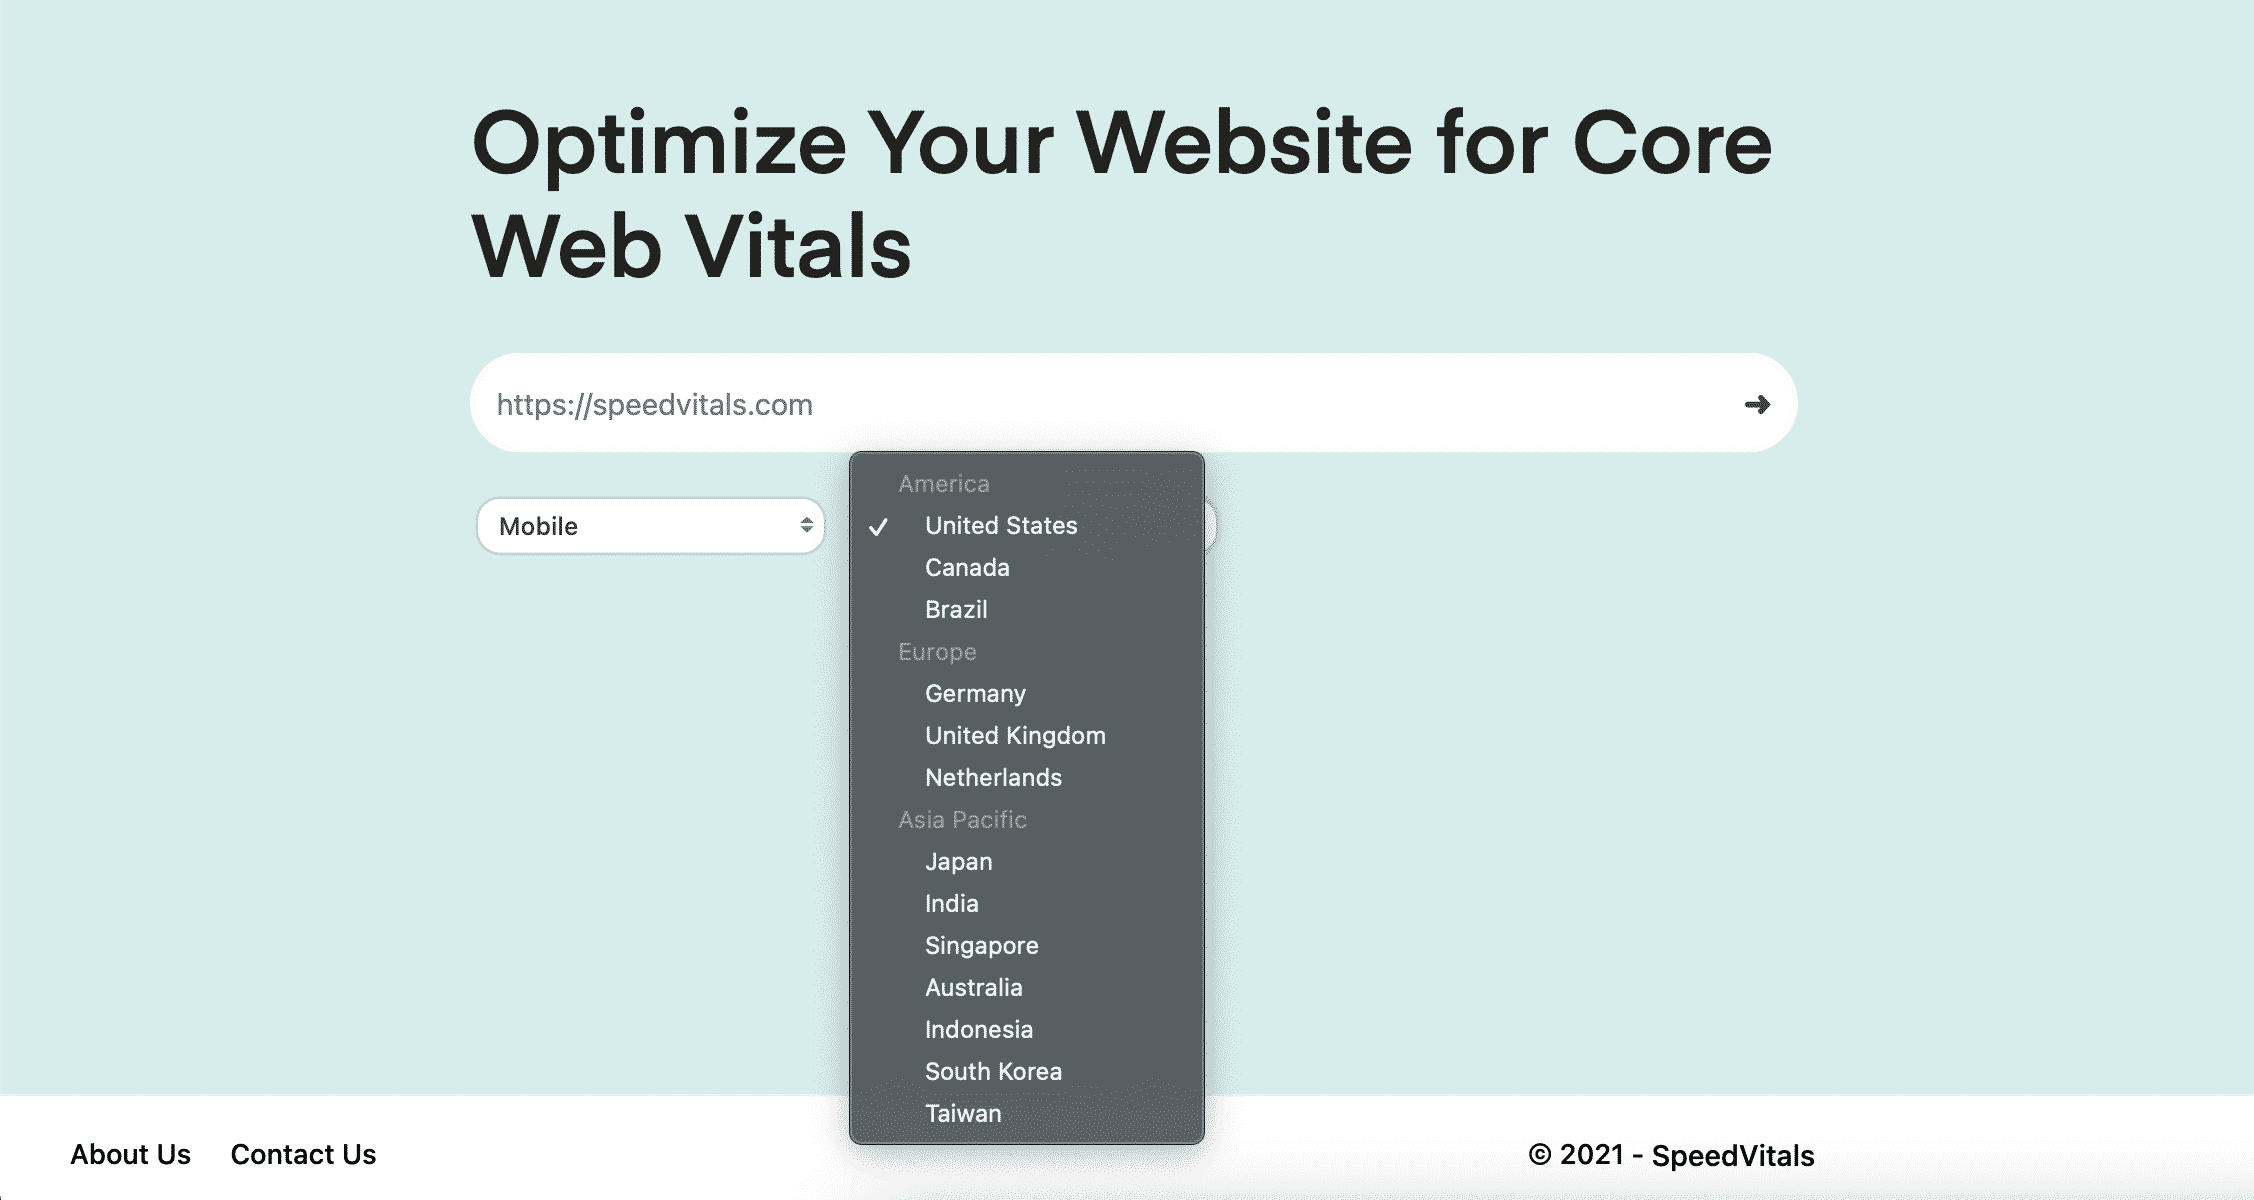This screenshot has height=1200, width=2254.
Task: Select United States from location list
Action: 999,525
